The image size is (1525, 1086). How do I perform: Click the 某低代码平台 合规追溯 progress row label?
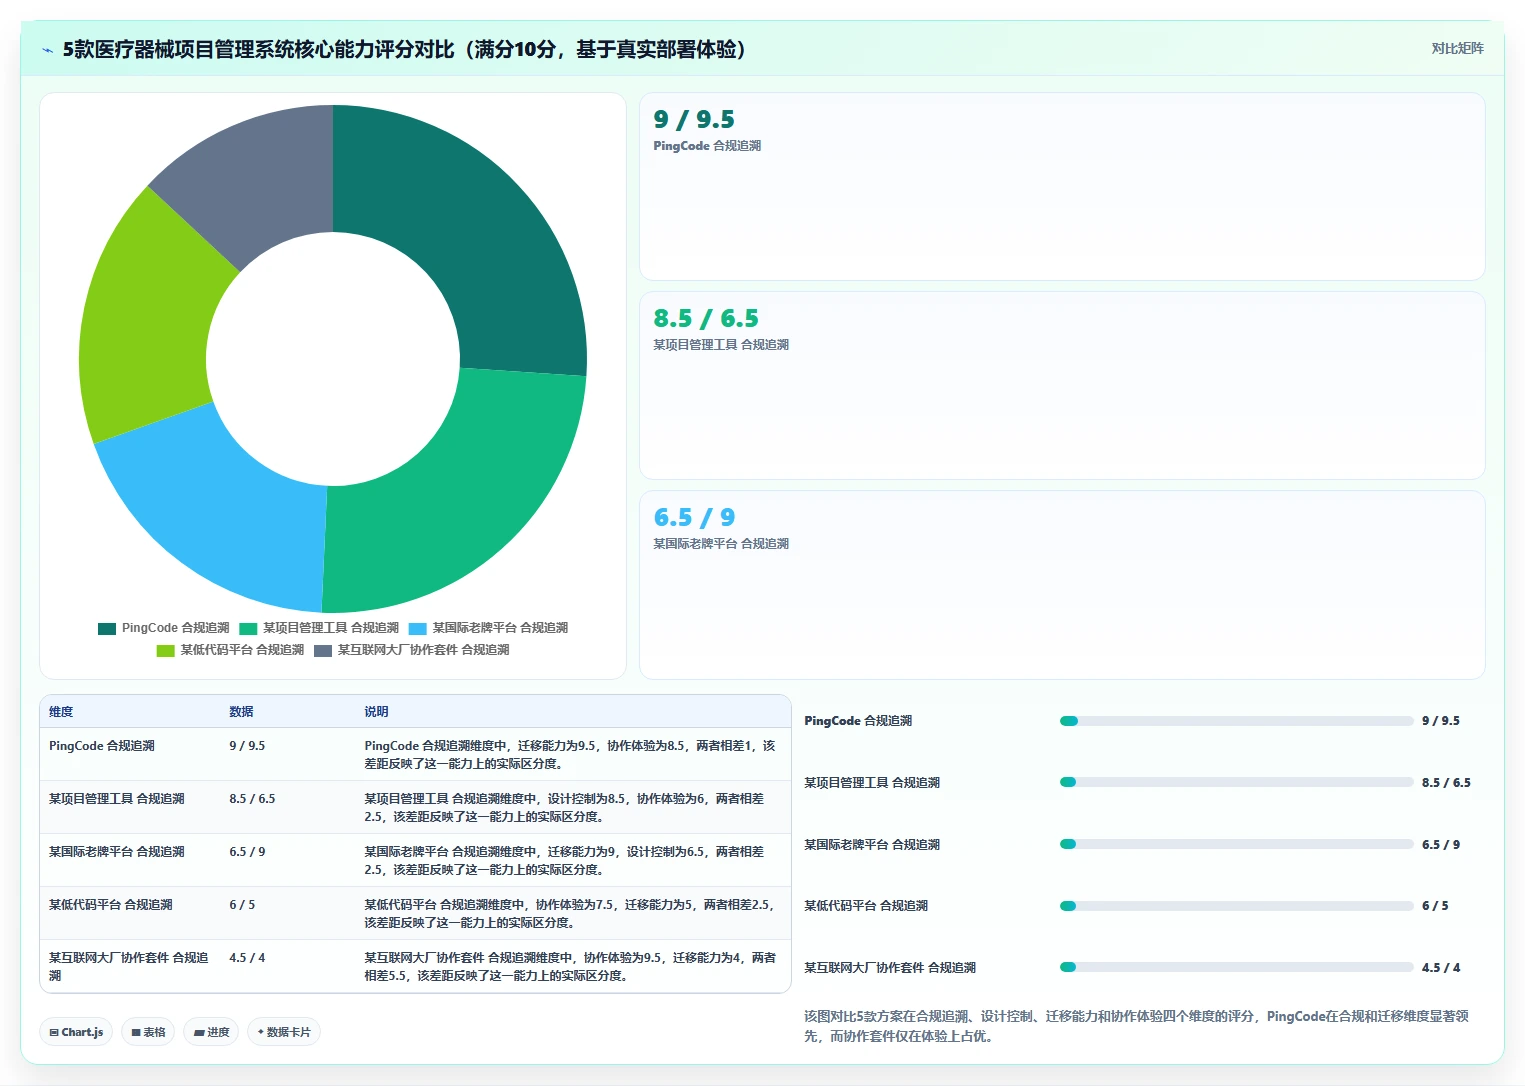click(866, 906)
